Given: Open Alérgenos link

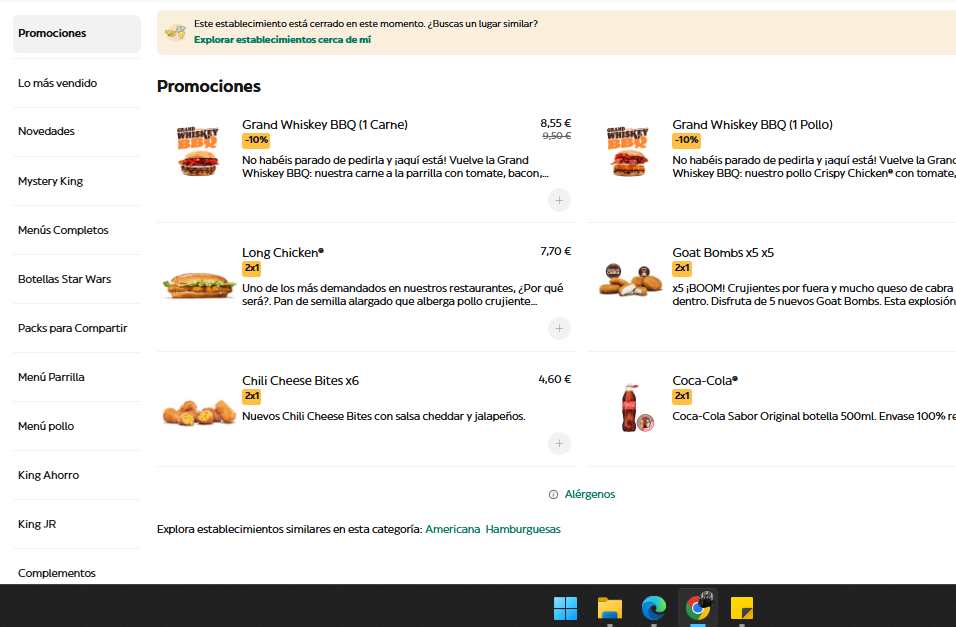Looking at the screenshot, I should click(x=590, y=494).
